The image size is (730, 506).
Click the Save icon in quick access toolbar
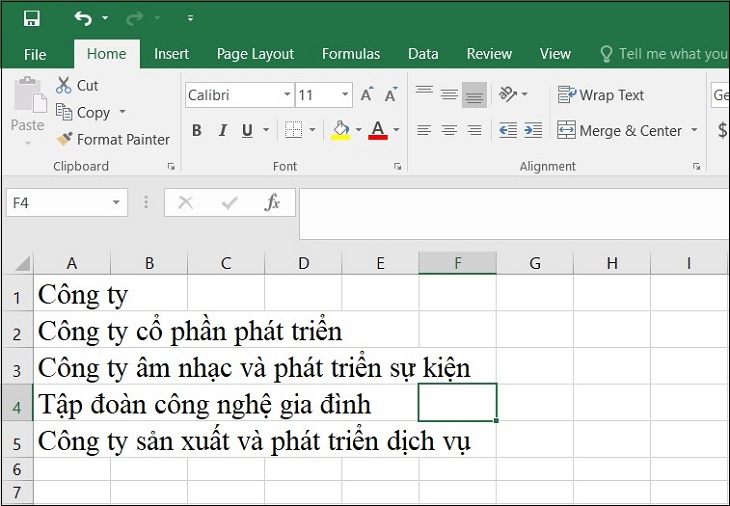click(32, 19)
